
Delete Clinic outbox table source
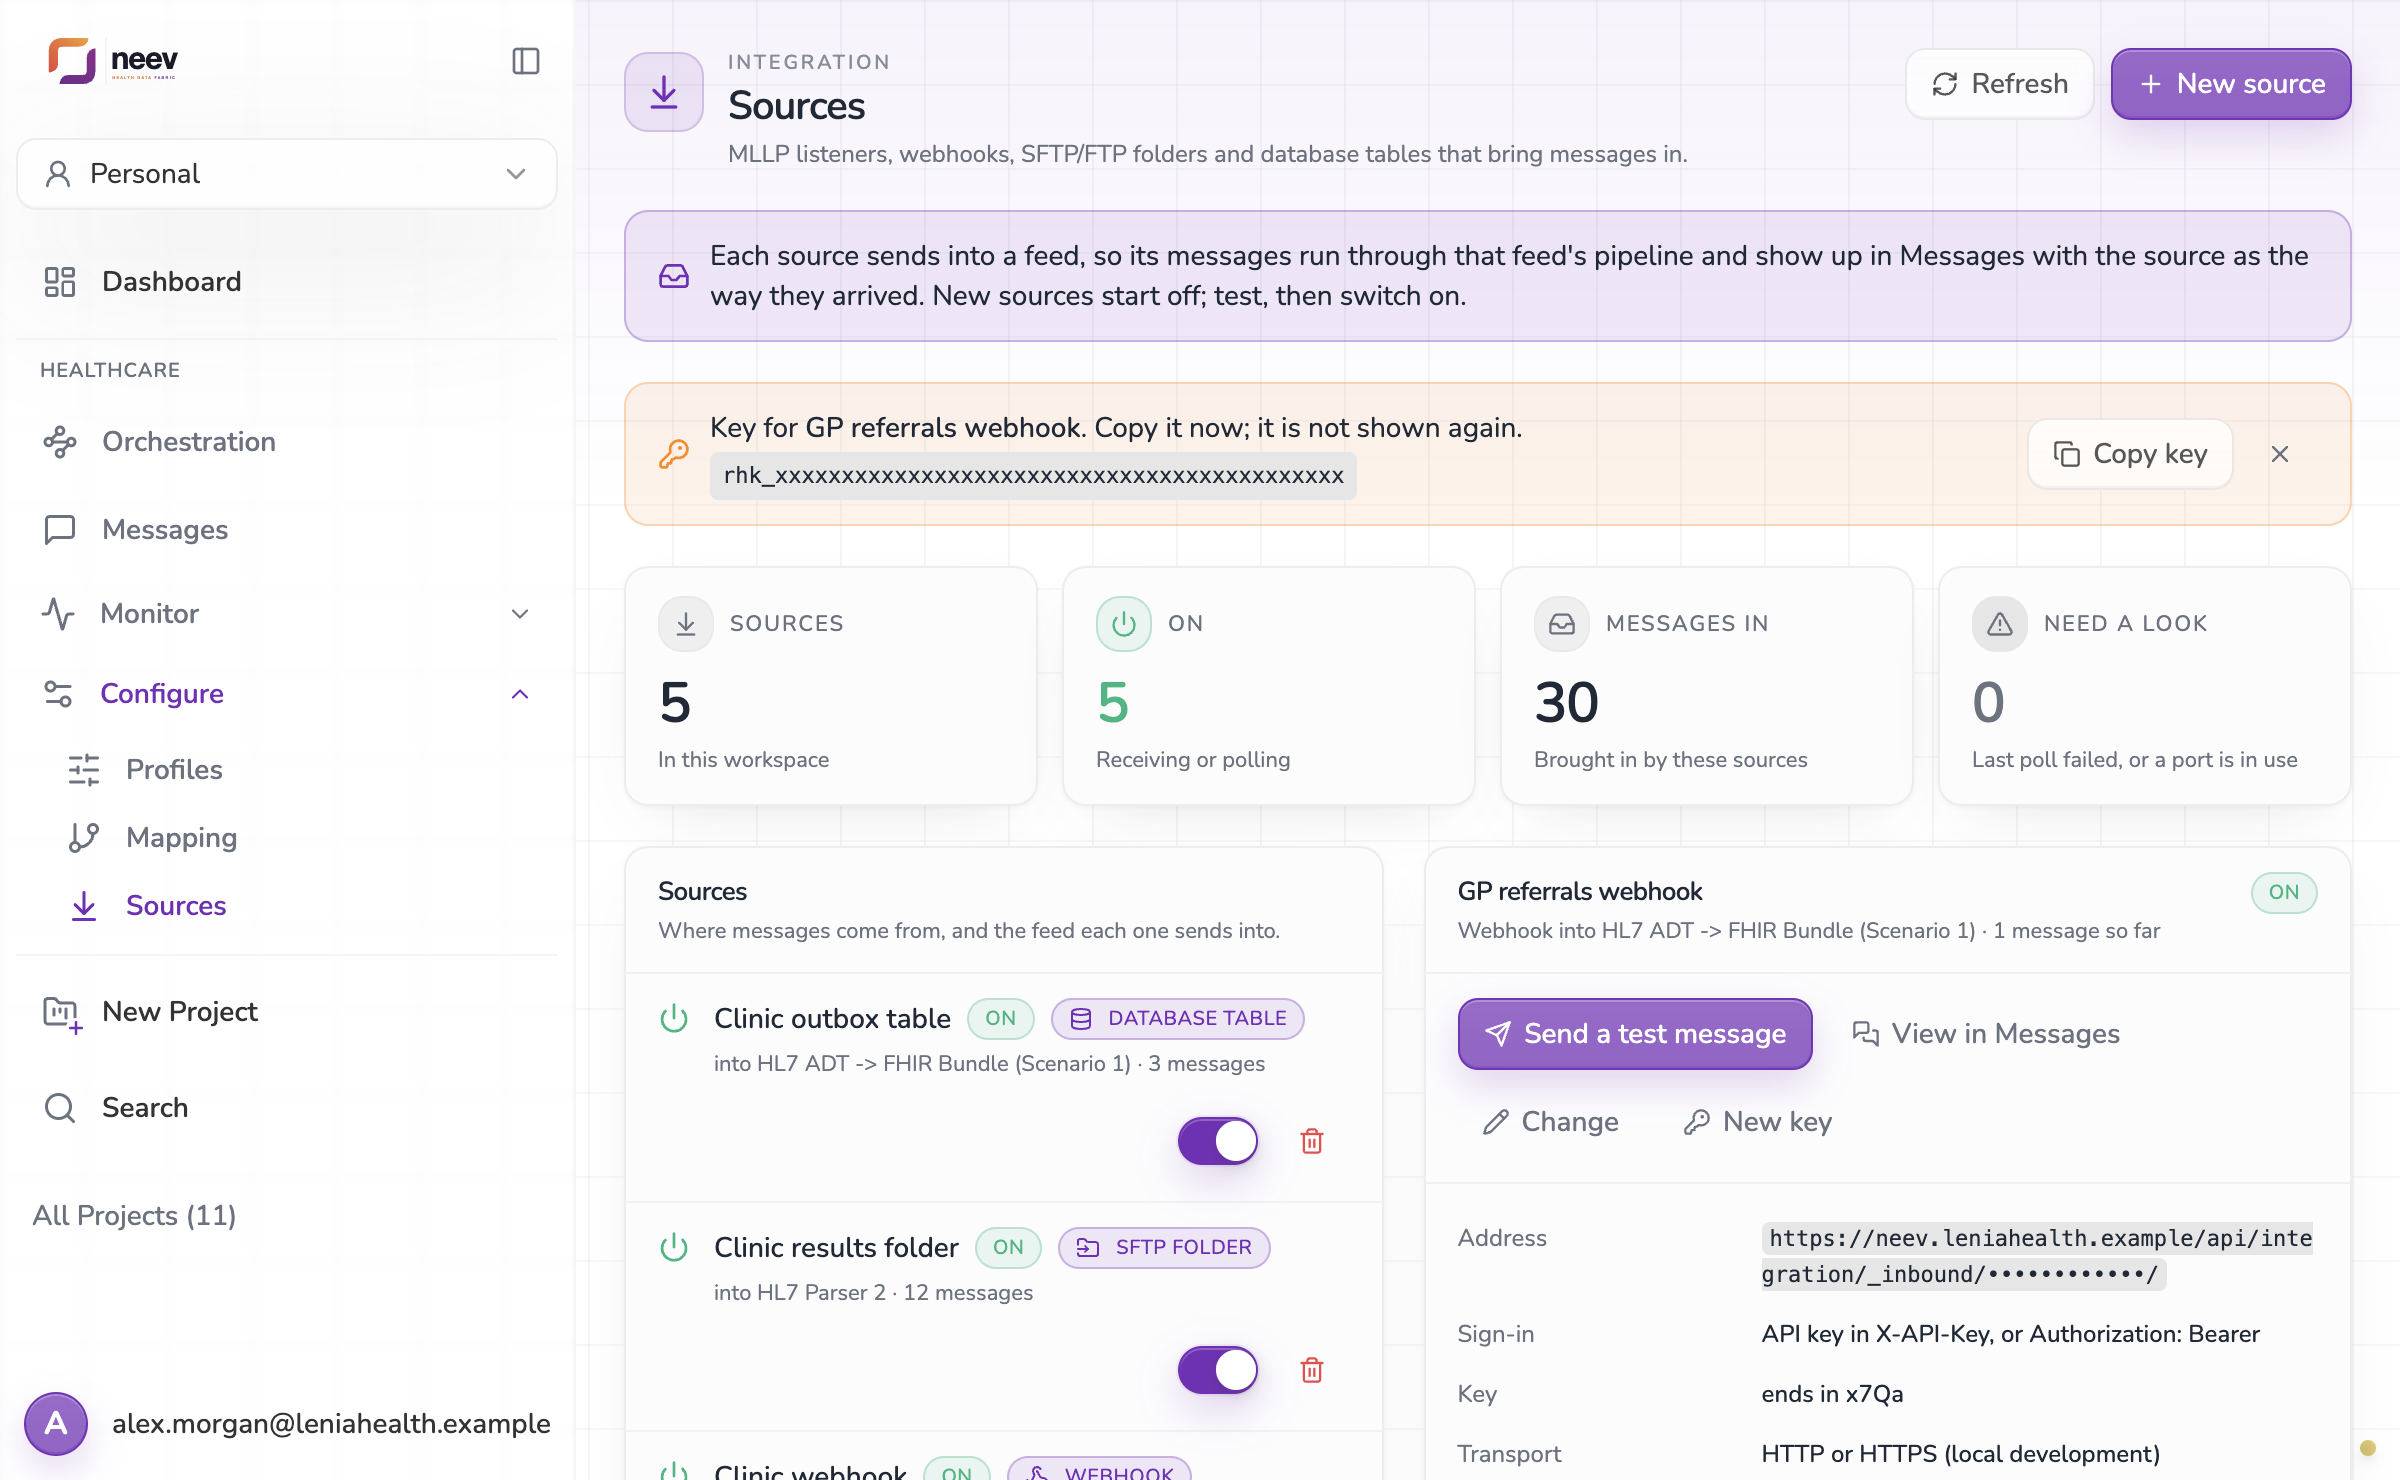(x=1312, y=1141)
